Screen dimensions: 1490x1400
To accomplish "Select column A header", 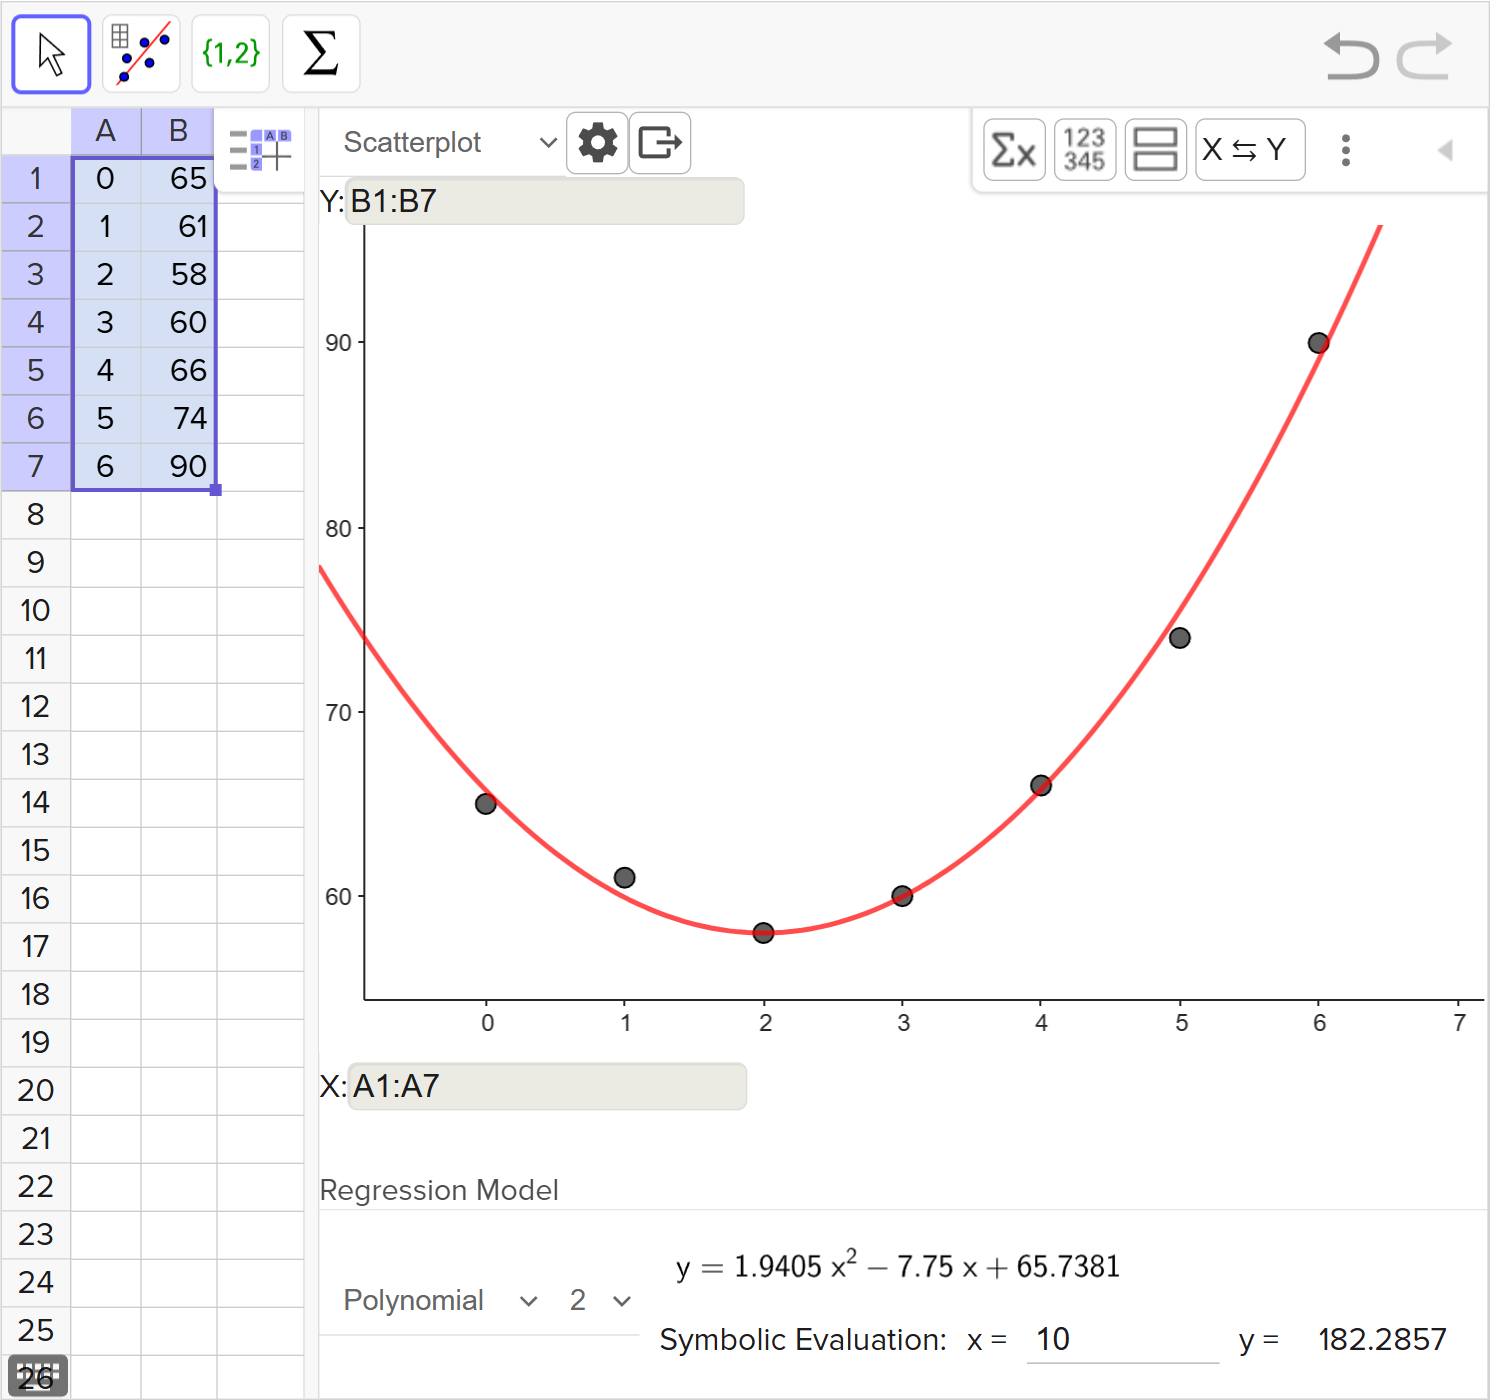I will (x=106, y=131).
